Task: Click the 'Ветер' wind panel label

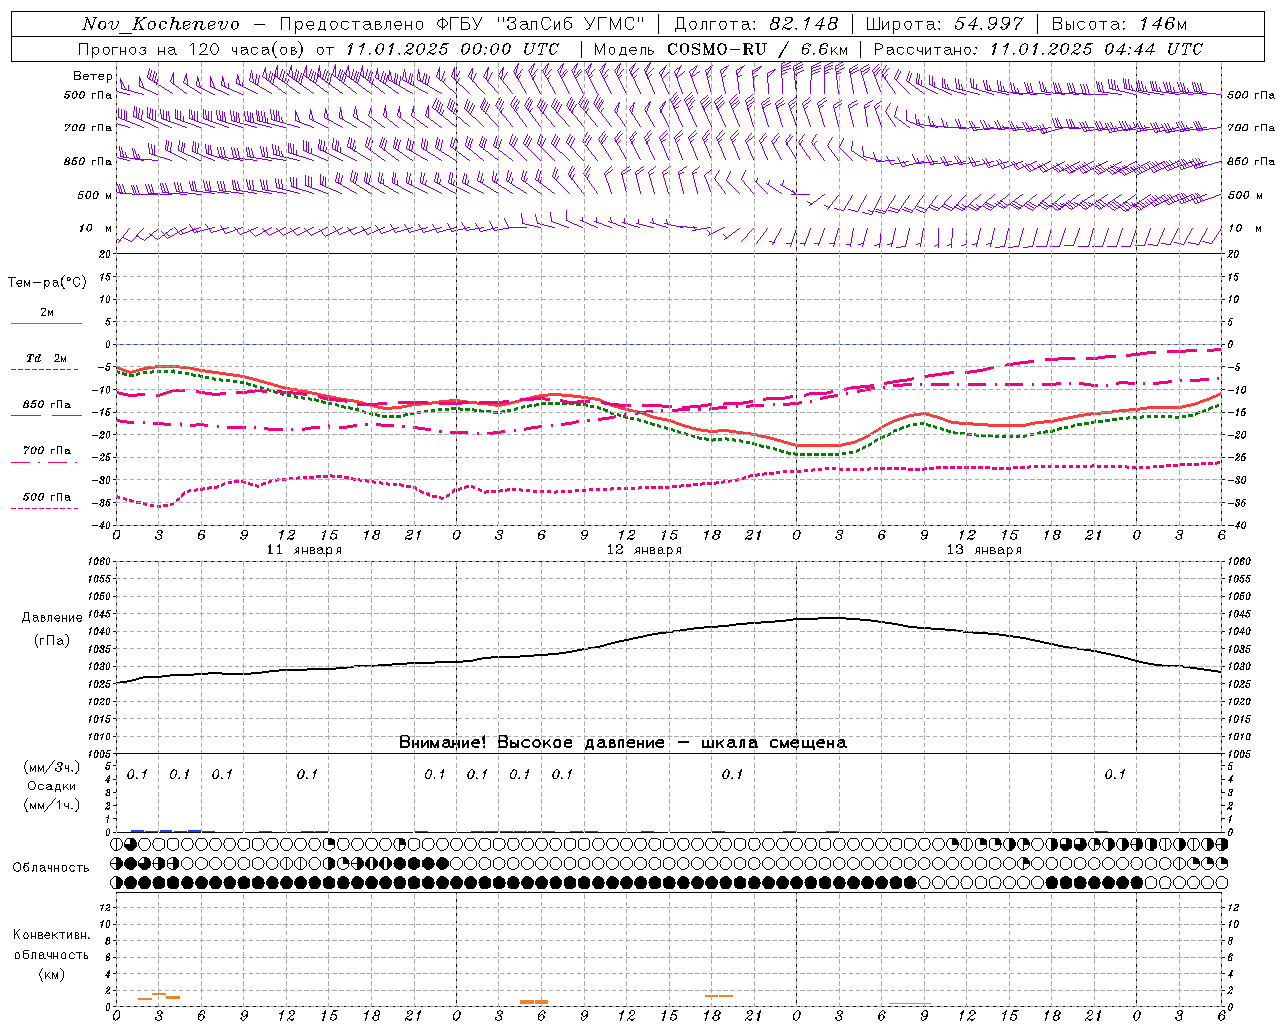Action: (x=92, y=76)
